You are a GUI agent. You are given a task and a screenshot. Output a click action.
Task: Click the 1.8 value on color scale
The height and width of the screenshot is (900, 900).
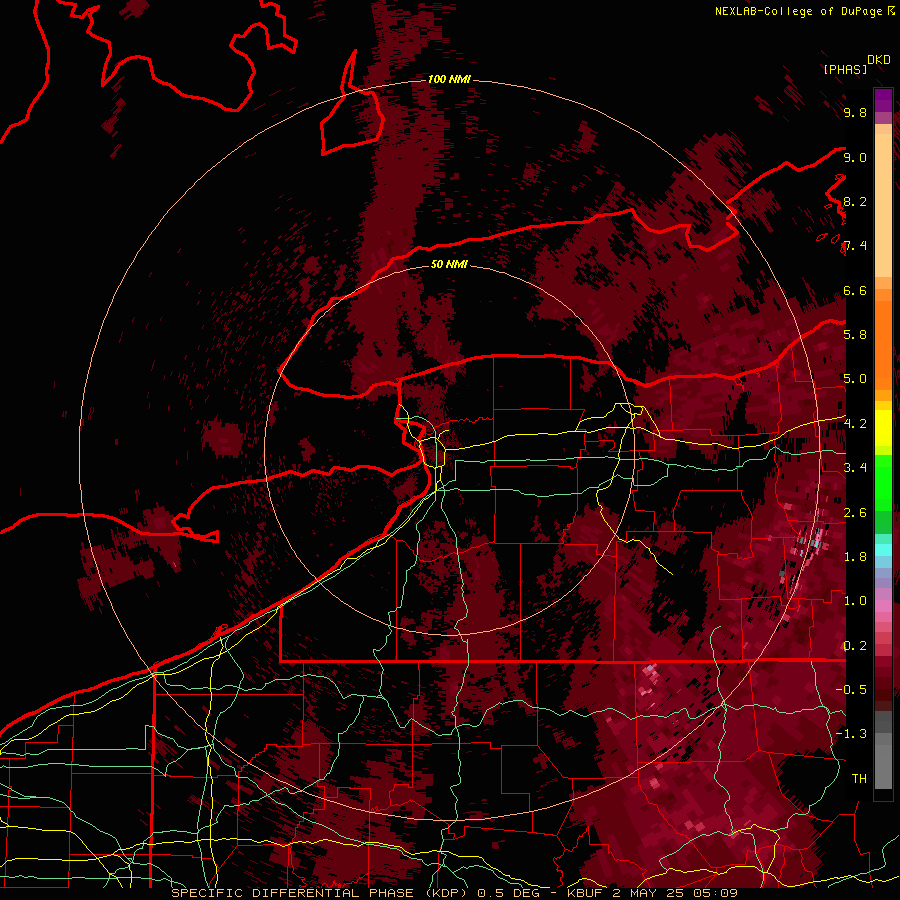pyautogui.click(x=855, y=557)
